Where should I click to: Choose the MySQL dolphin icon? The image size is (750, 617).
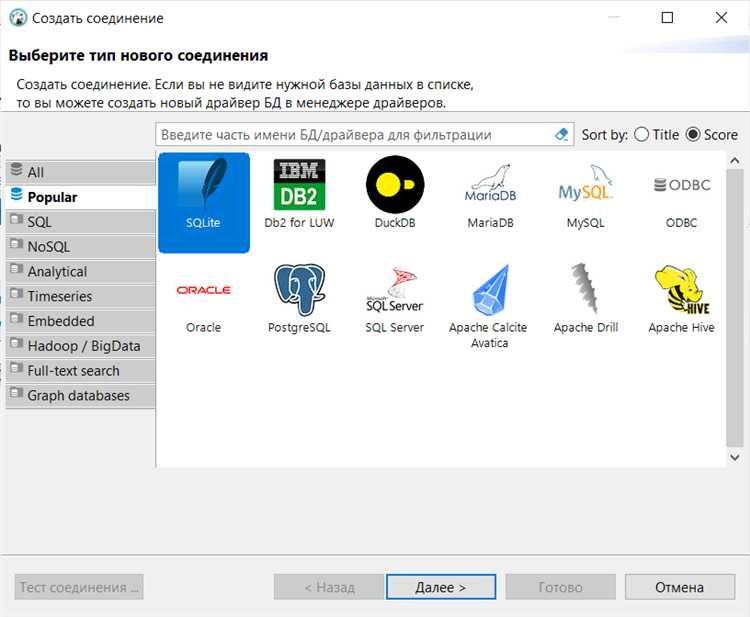pos(585,183)
